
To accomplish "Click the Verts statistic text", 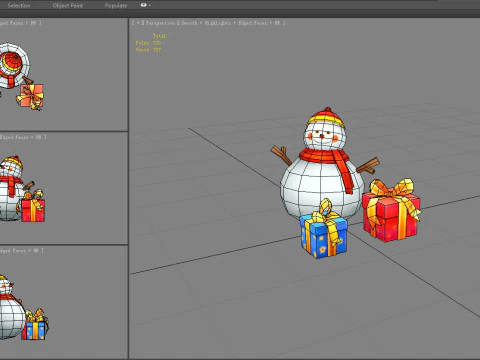I will click(x=148, y=50).
